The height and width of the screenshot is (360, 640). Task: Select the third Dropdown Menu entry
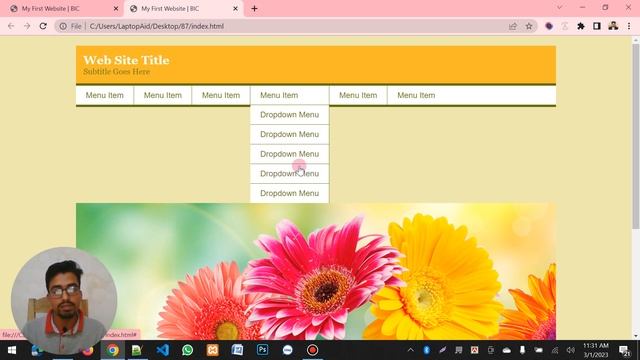click(289, 154)
